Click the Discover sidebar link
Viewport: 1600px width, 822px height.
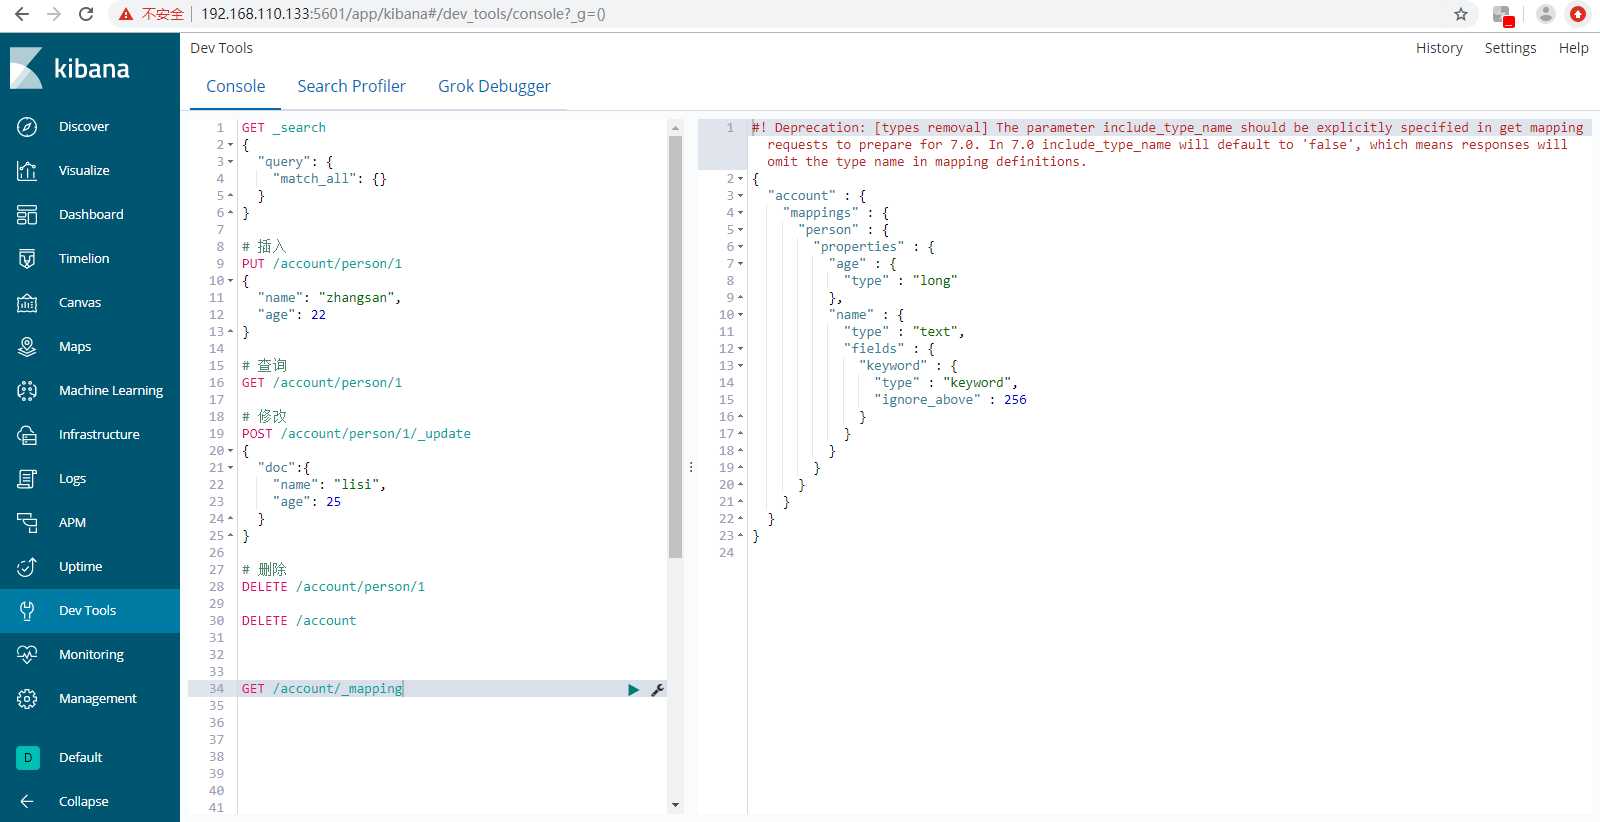click(x=84, y=127)
